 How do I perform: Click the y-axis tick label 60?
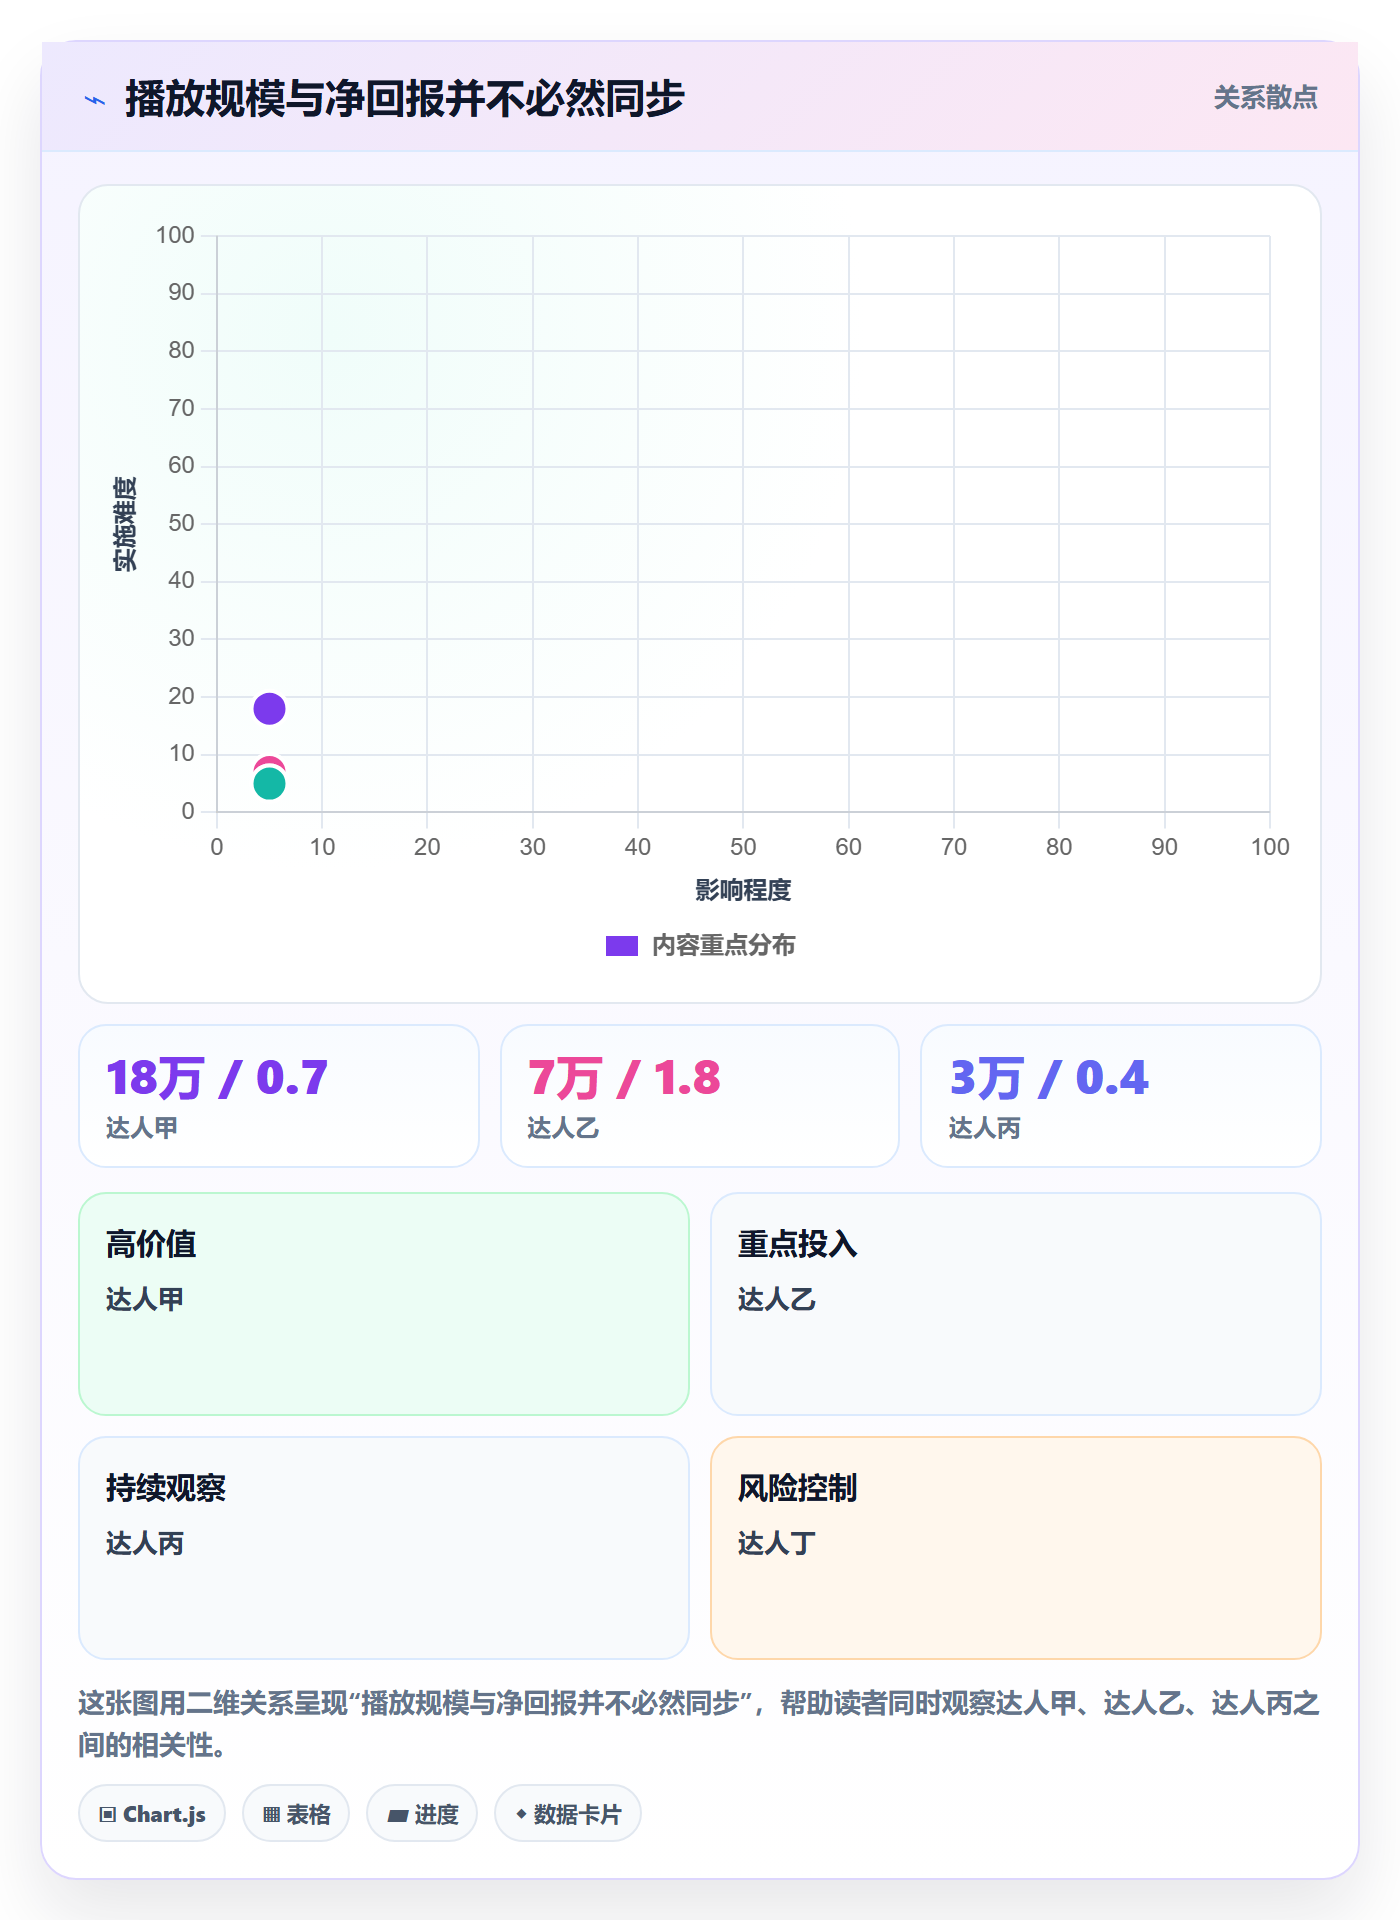tap(181, 465)
